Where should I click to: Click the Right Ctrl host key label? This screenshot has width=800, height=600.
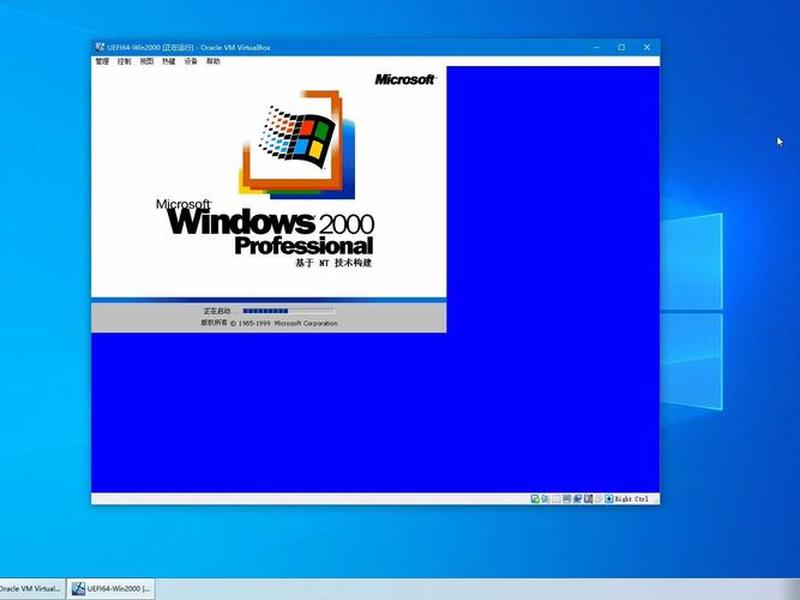(x=632, y=499)
